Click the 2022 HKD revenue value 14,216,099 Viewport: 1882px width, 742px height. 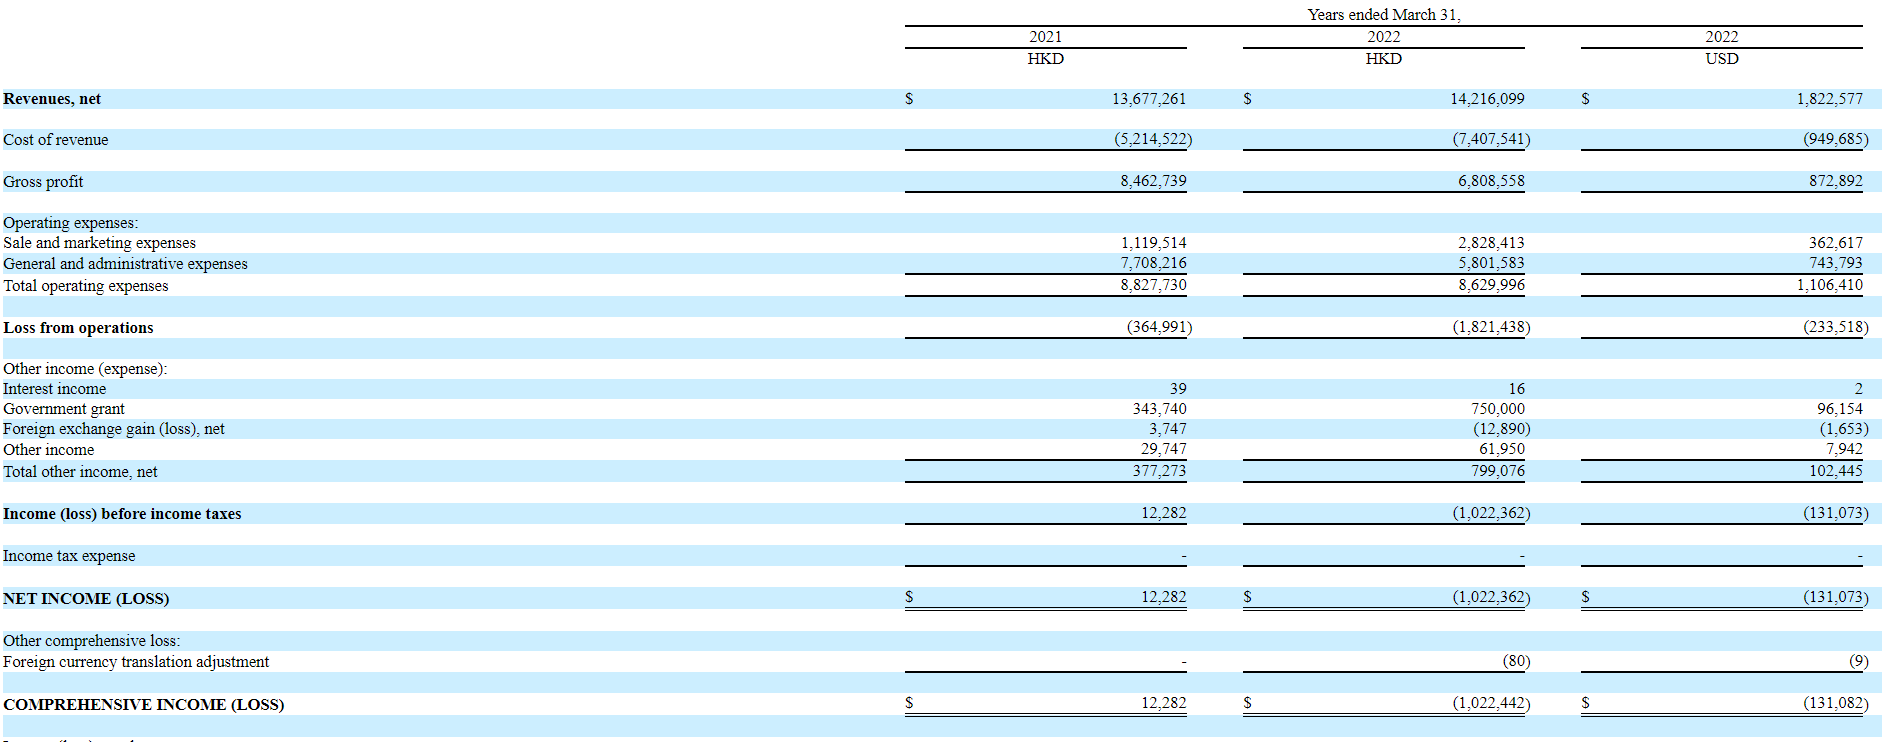pos(1487,99)
